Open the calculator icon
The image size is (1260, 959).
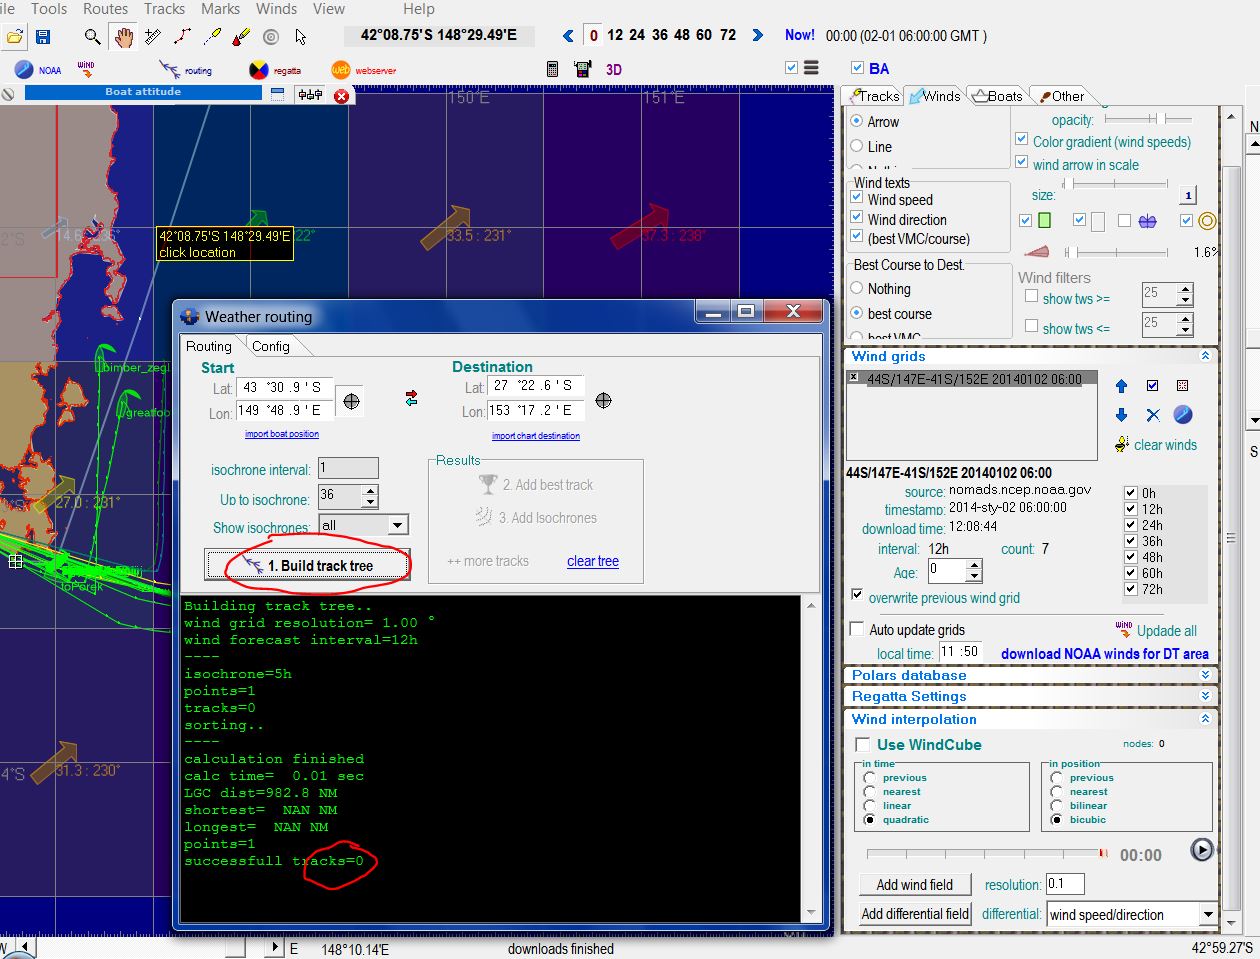point(552,69)
